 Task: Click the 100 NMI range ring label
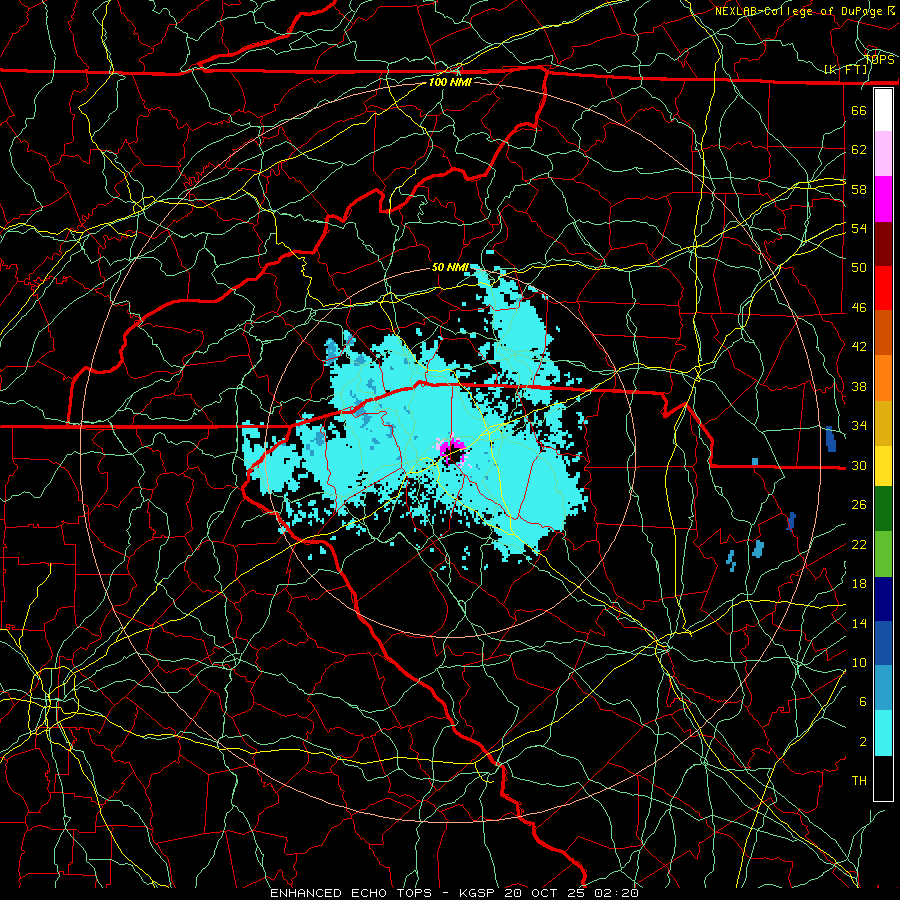click(x=450, y=82)
